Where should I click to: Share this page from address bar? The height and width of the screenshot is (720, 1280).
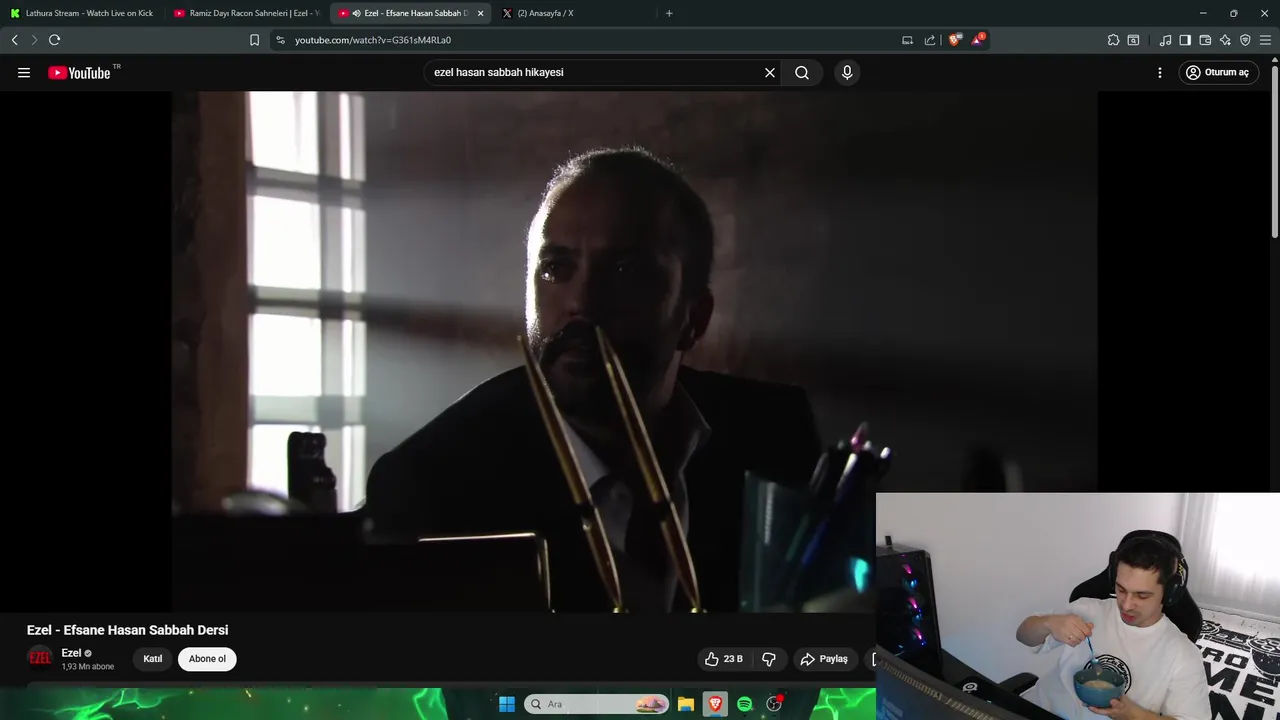point(930,40)
